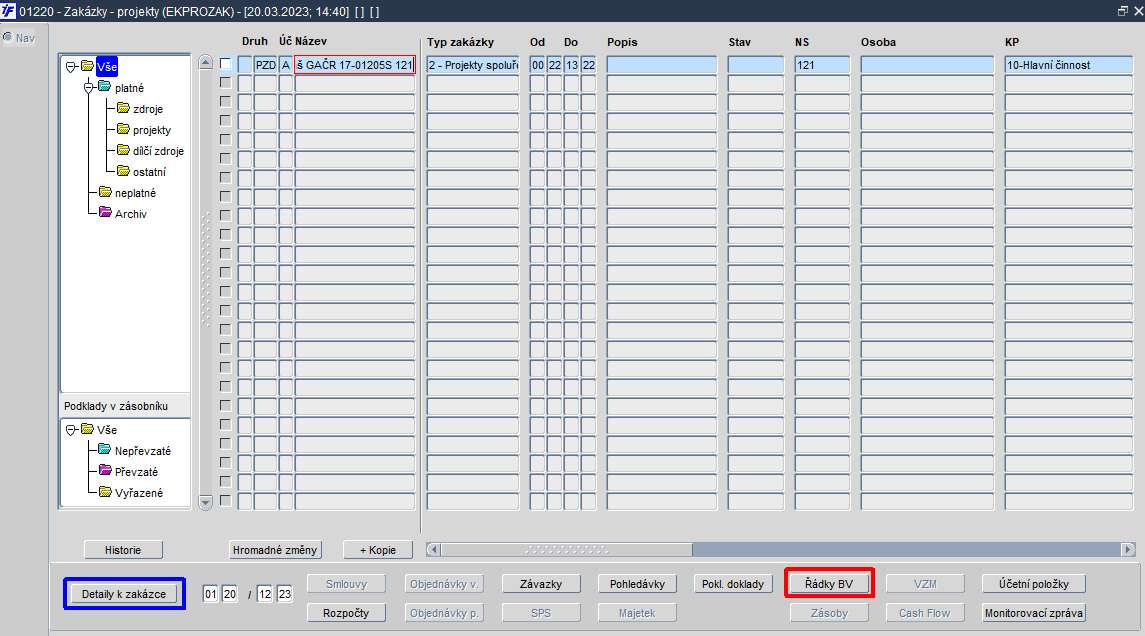Click the Řádky BV button
The image size is (1145, 636).
[829, 583]
